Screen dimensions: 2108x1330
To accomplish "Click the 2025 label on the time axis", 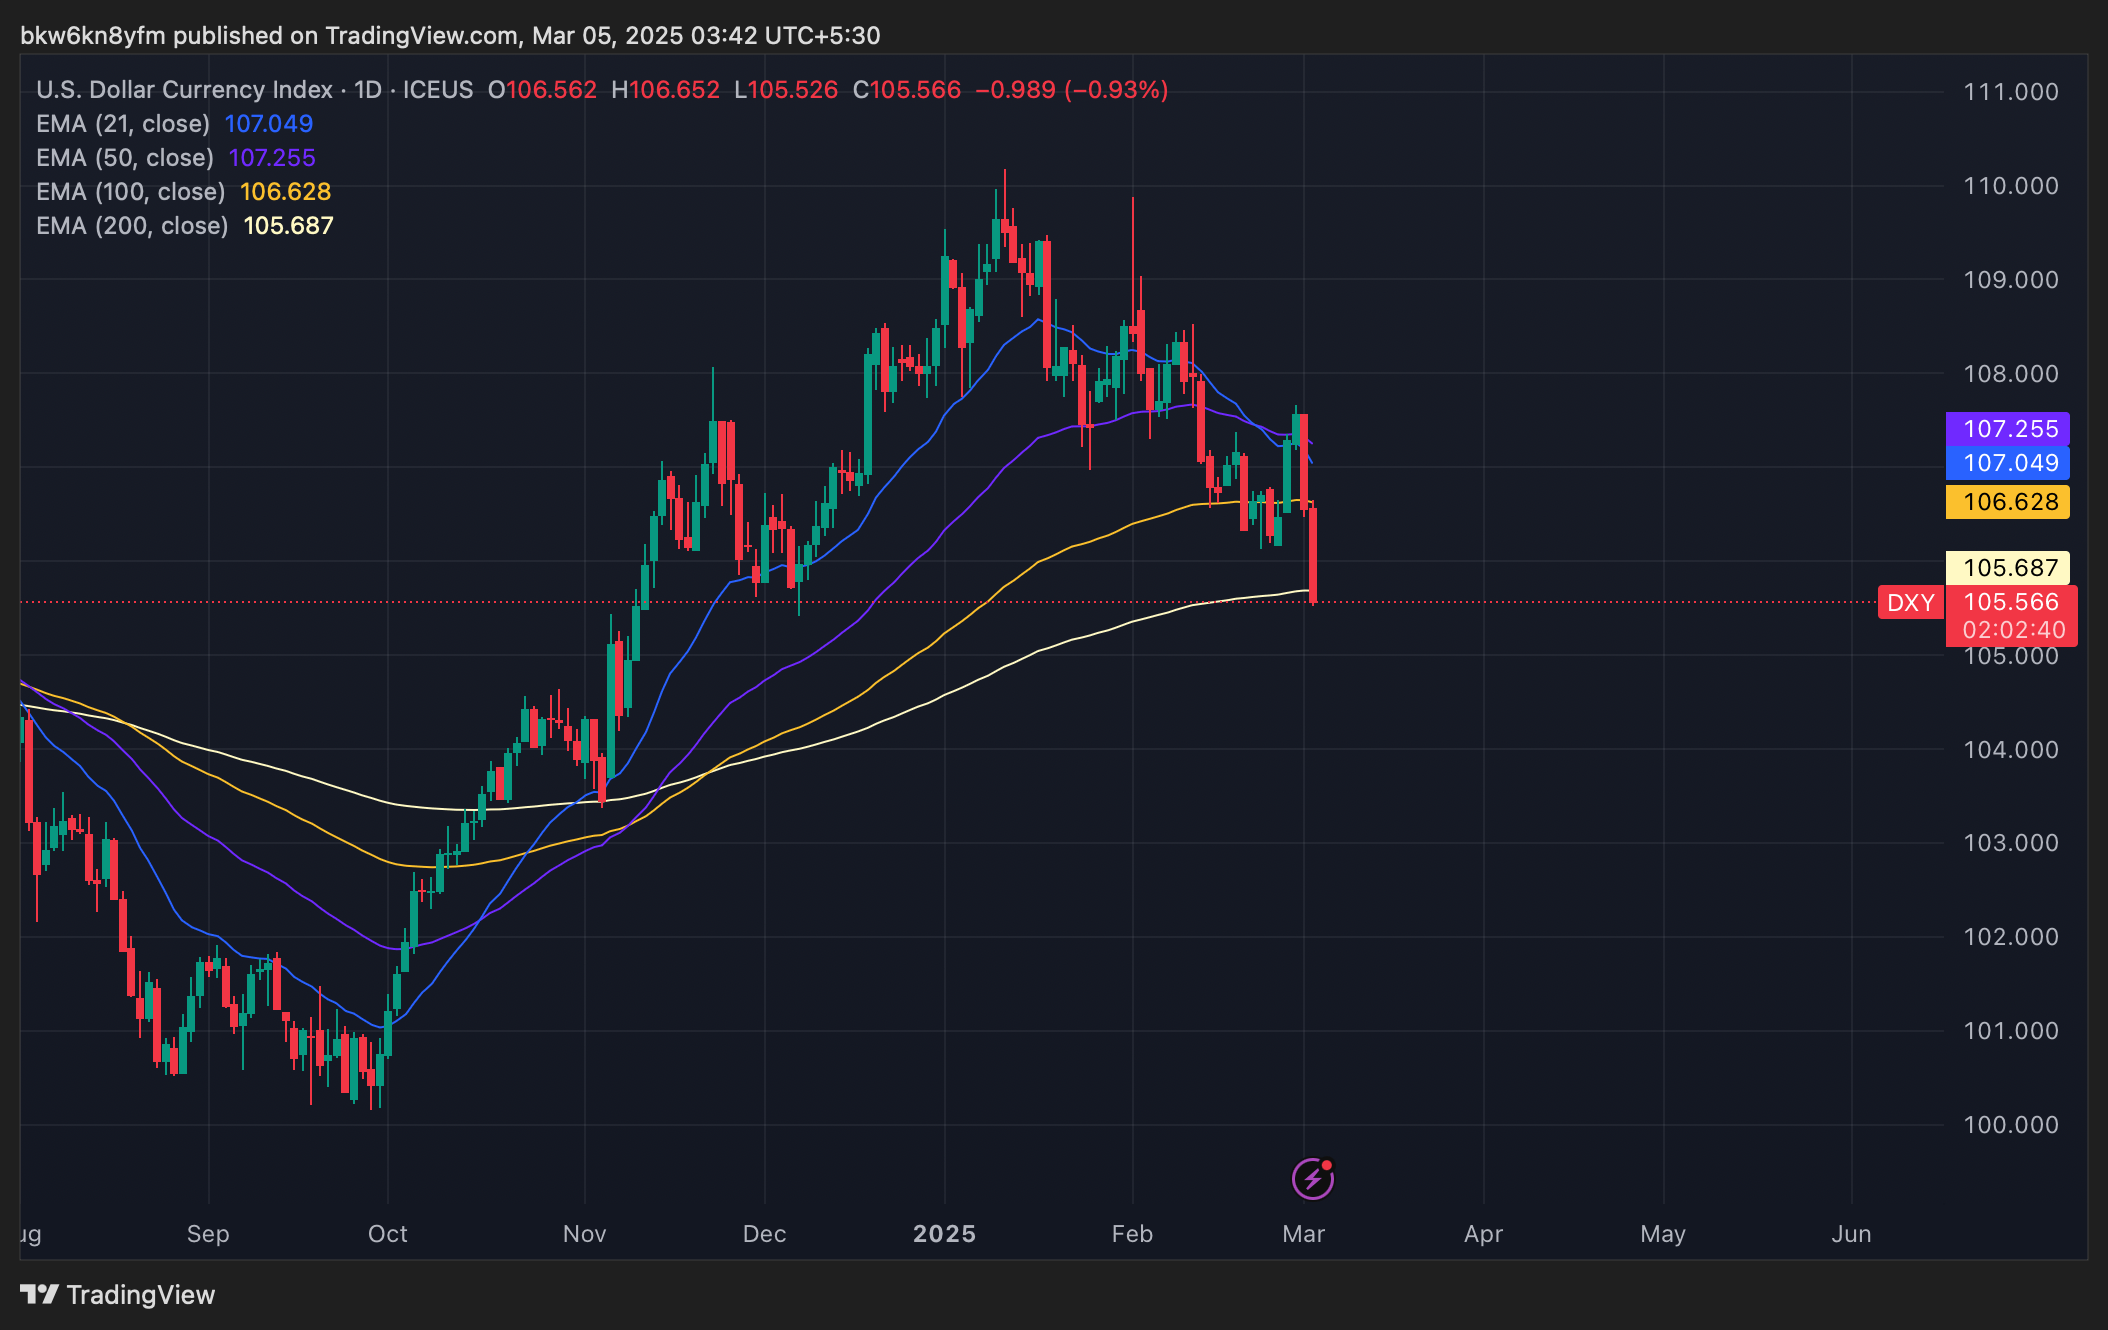I will click(x=944, y=1234).
